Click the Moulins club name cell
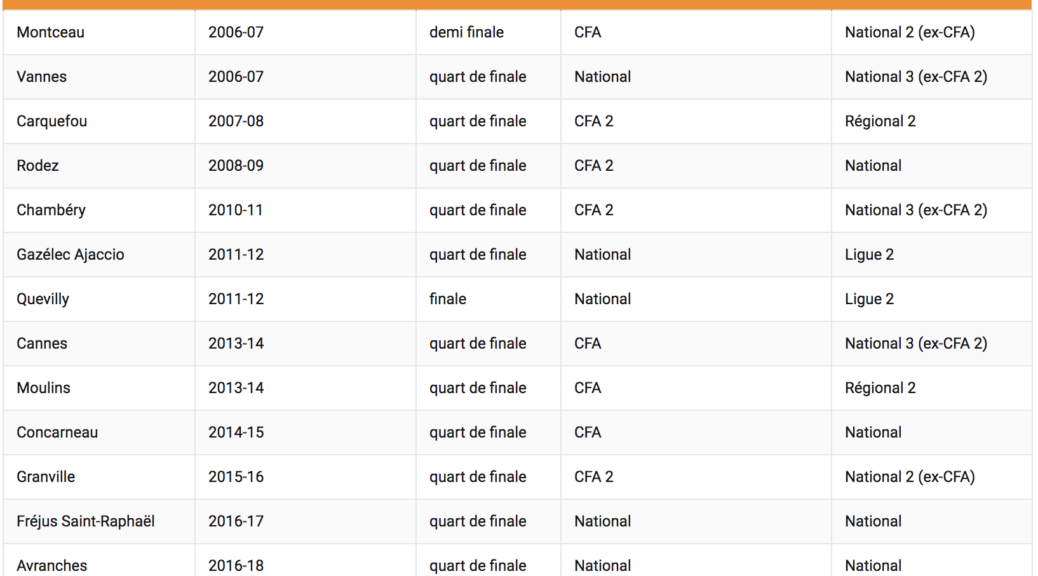The height and width of the screenshot is (576, 1038). click(x=44, y=388)
